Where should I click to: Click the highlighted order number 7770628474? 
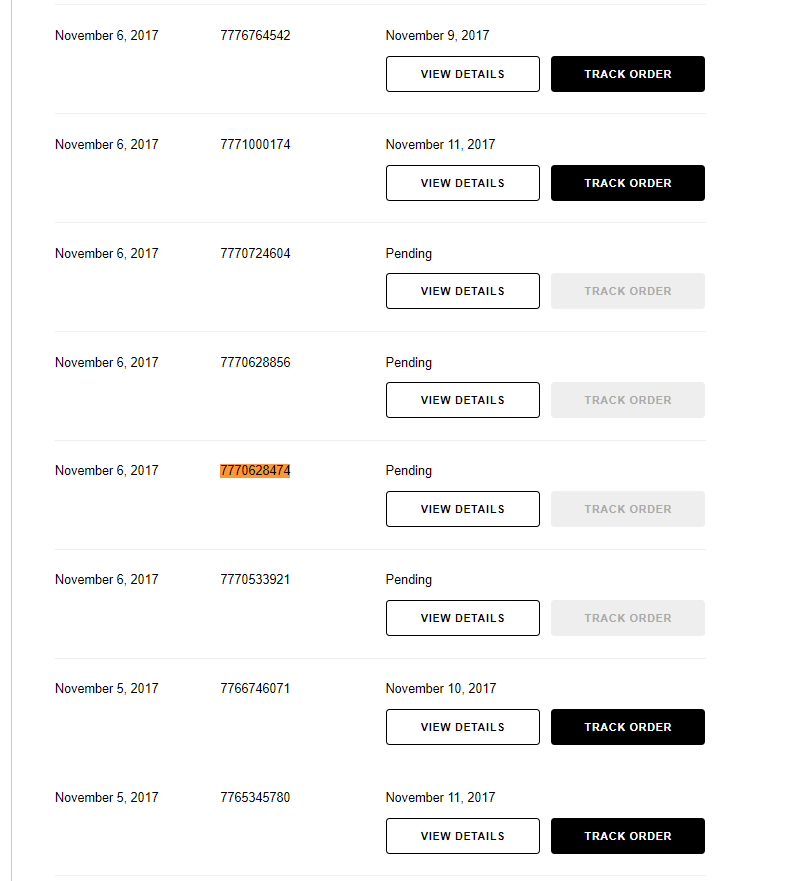(x=255, y=471)
